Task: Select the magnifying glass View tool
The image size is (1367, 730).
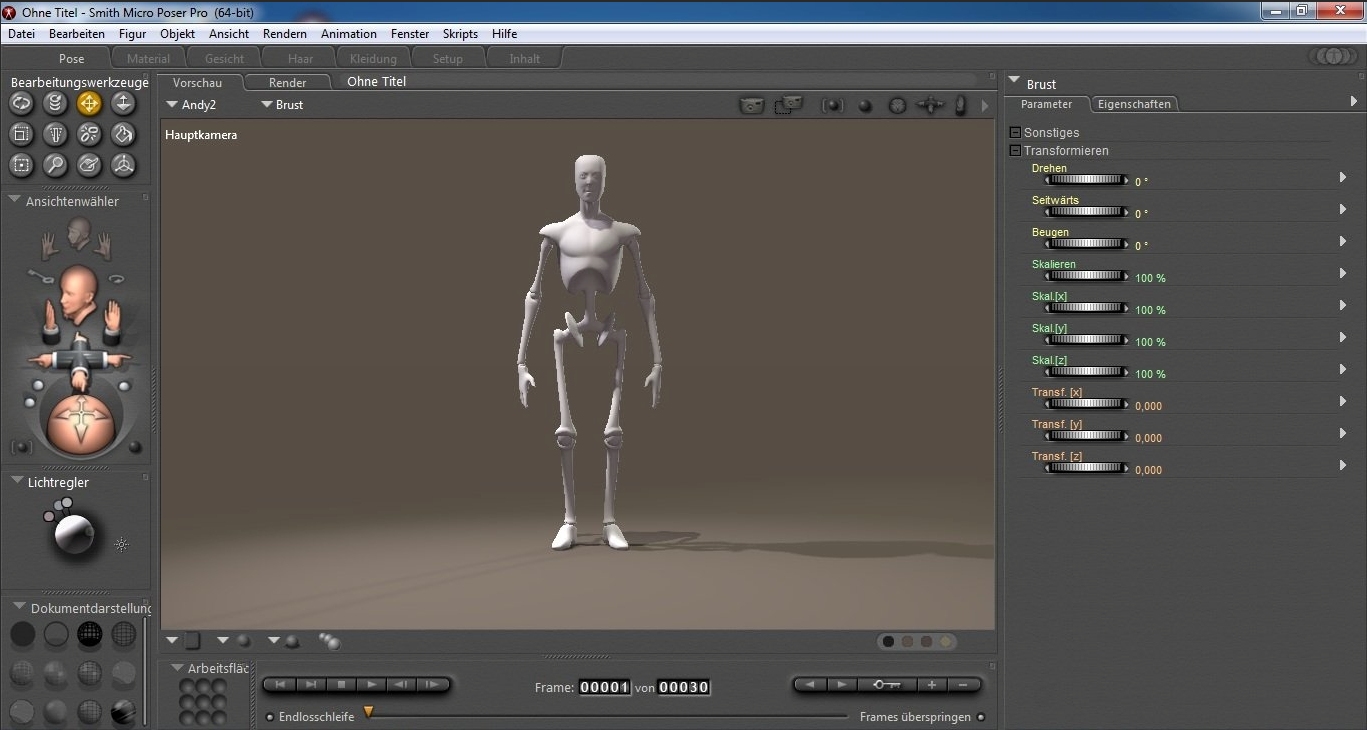Action: click(x=55, y=164)
